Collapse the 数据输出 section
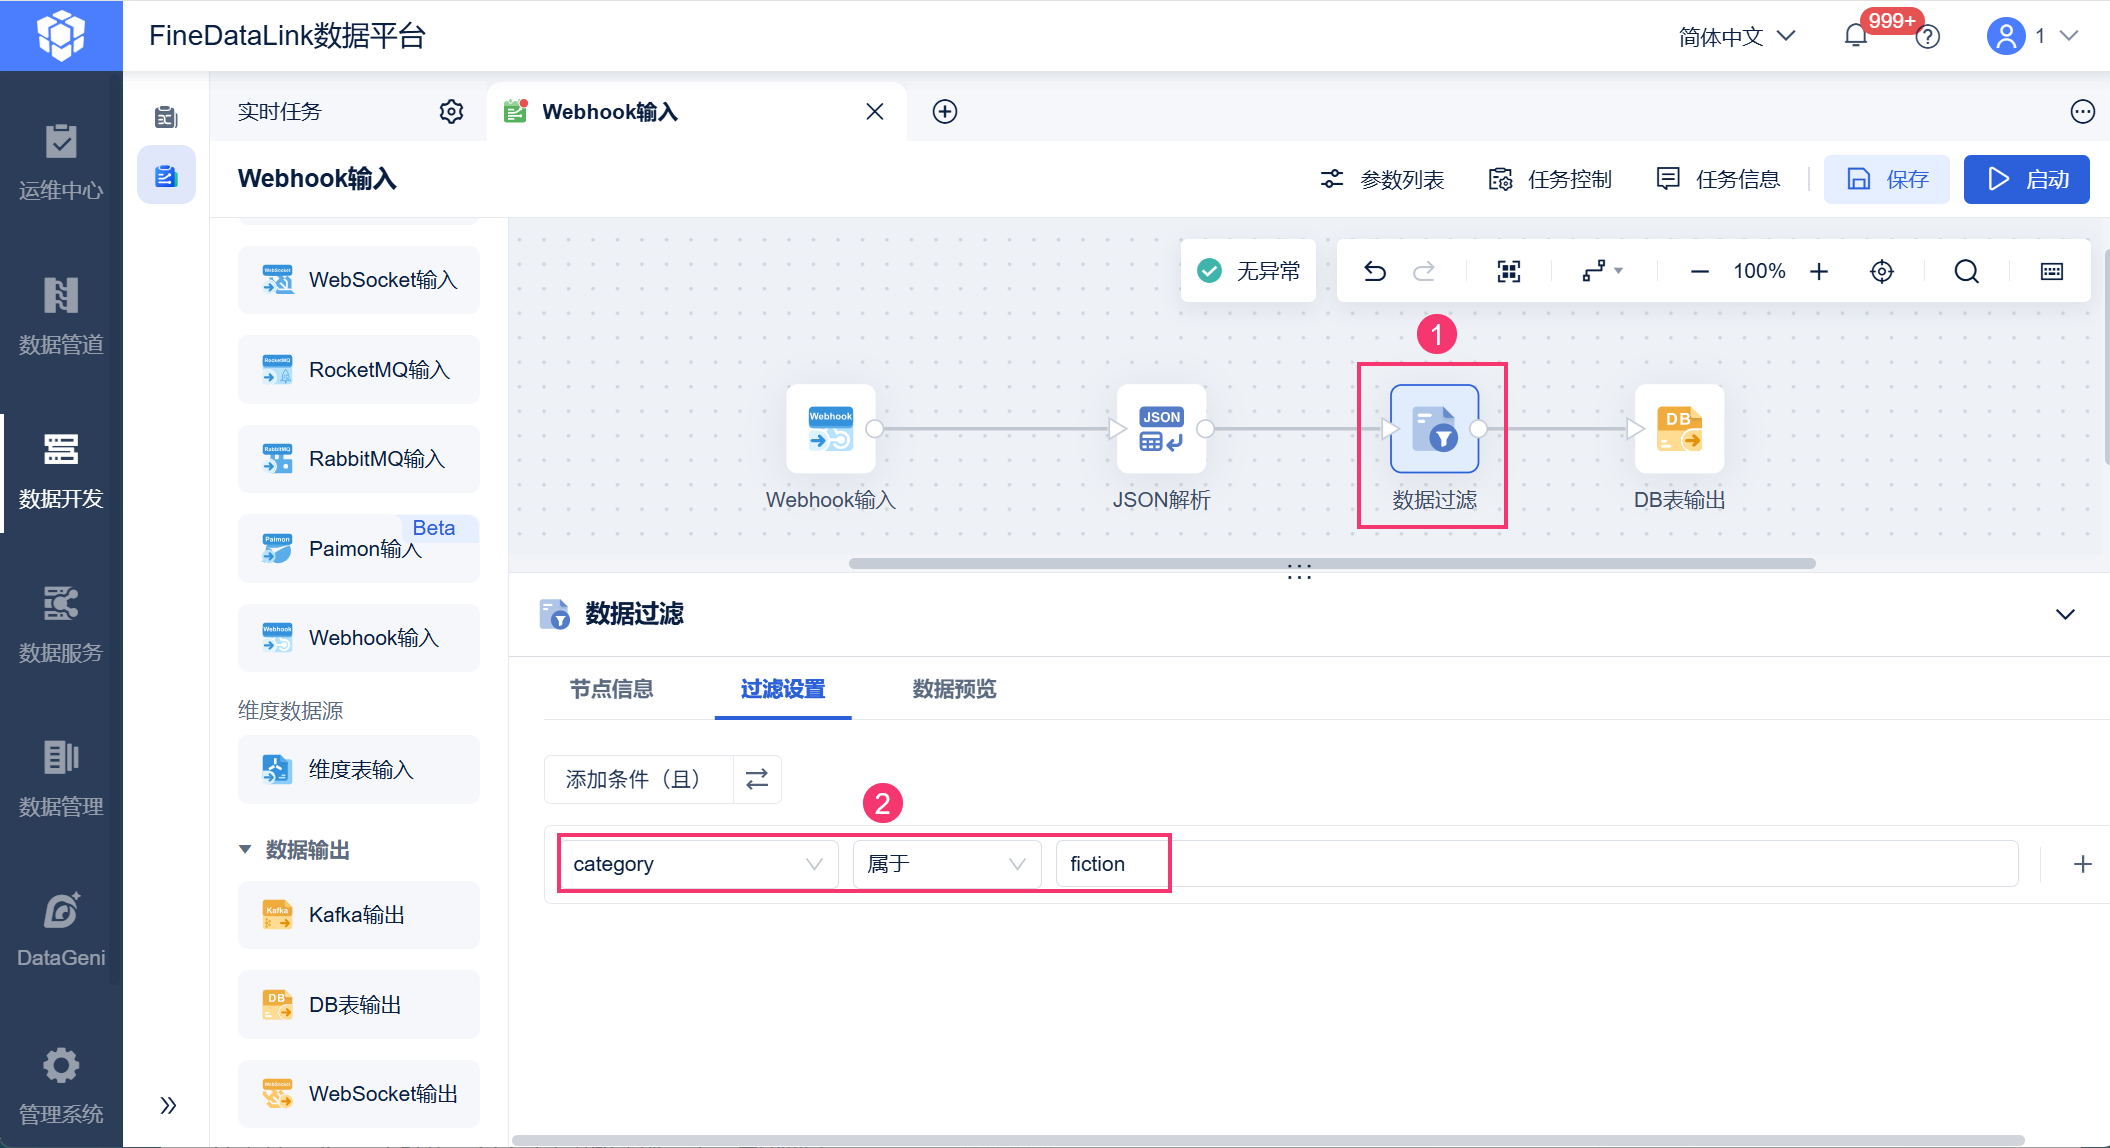Screen dimensions: 2110x1148 [245, 849]
